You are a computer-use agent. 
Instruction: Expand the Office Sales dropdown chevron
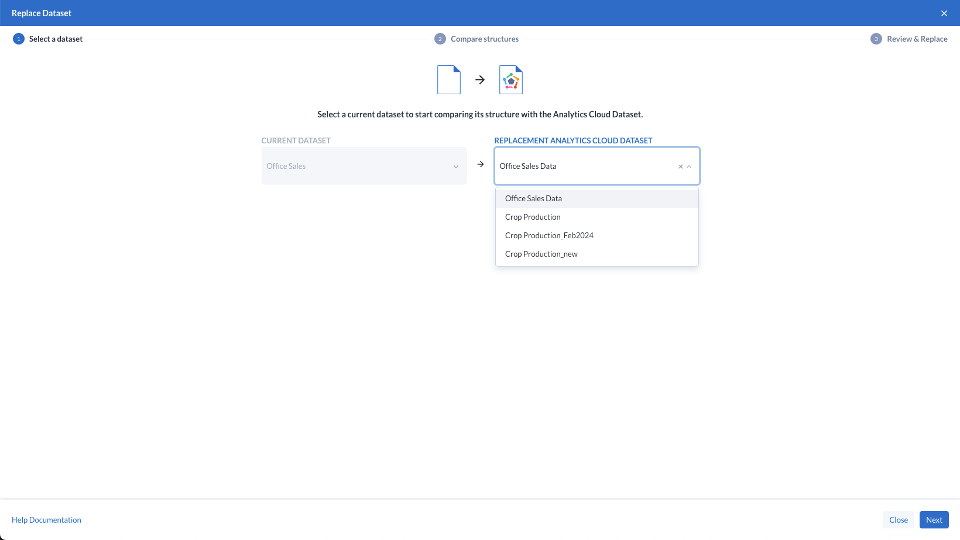tap(456, 166)
